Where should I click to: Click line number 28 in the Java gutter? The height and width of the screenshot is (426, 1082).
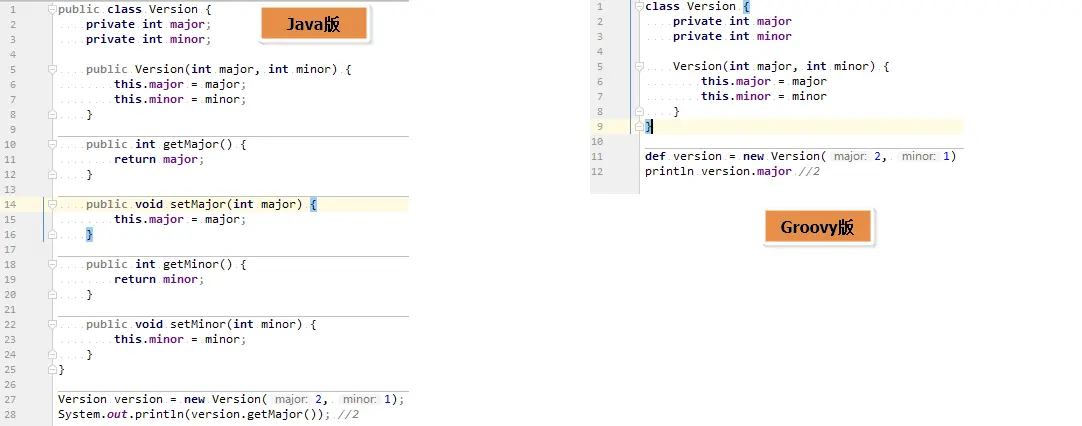point(10,415)
